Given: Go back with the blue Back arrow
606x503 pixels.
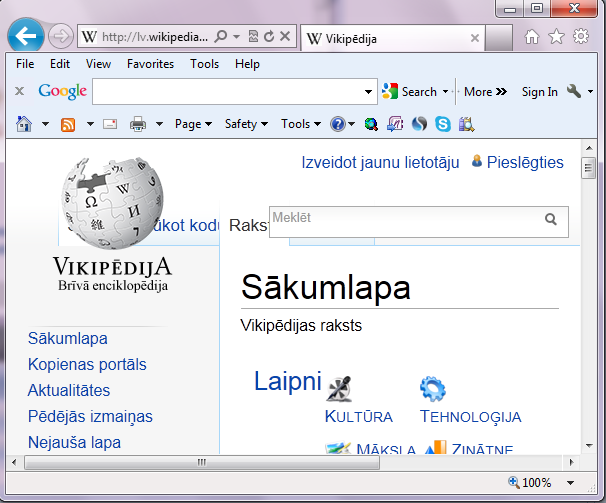Looking at the screenshot, I should 26,36.
